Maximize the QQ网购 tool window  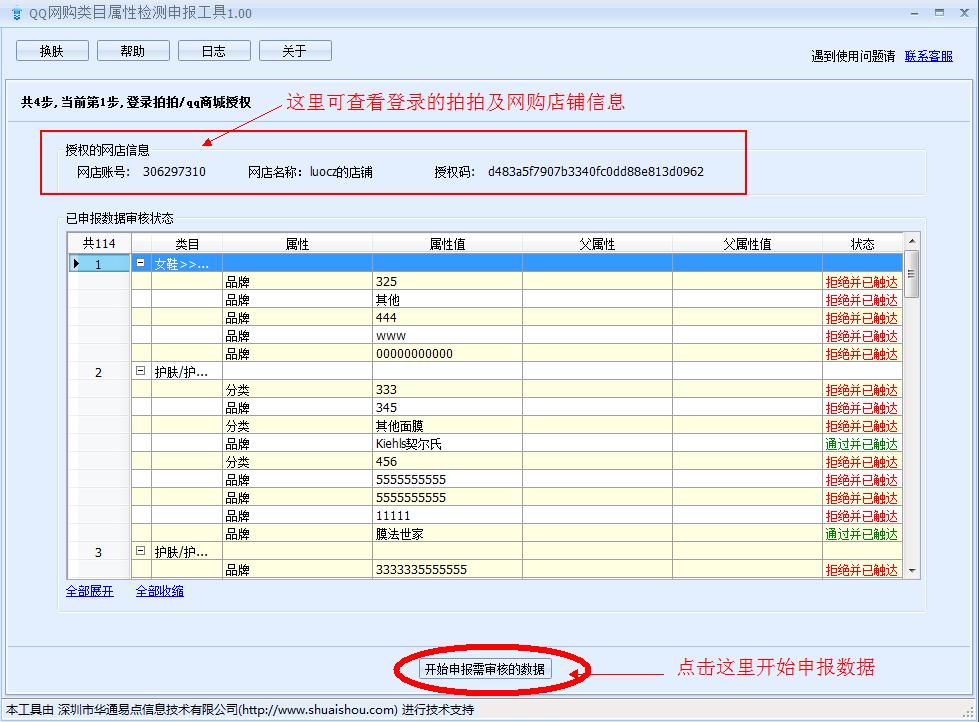click(939, 12)
